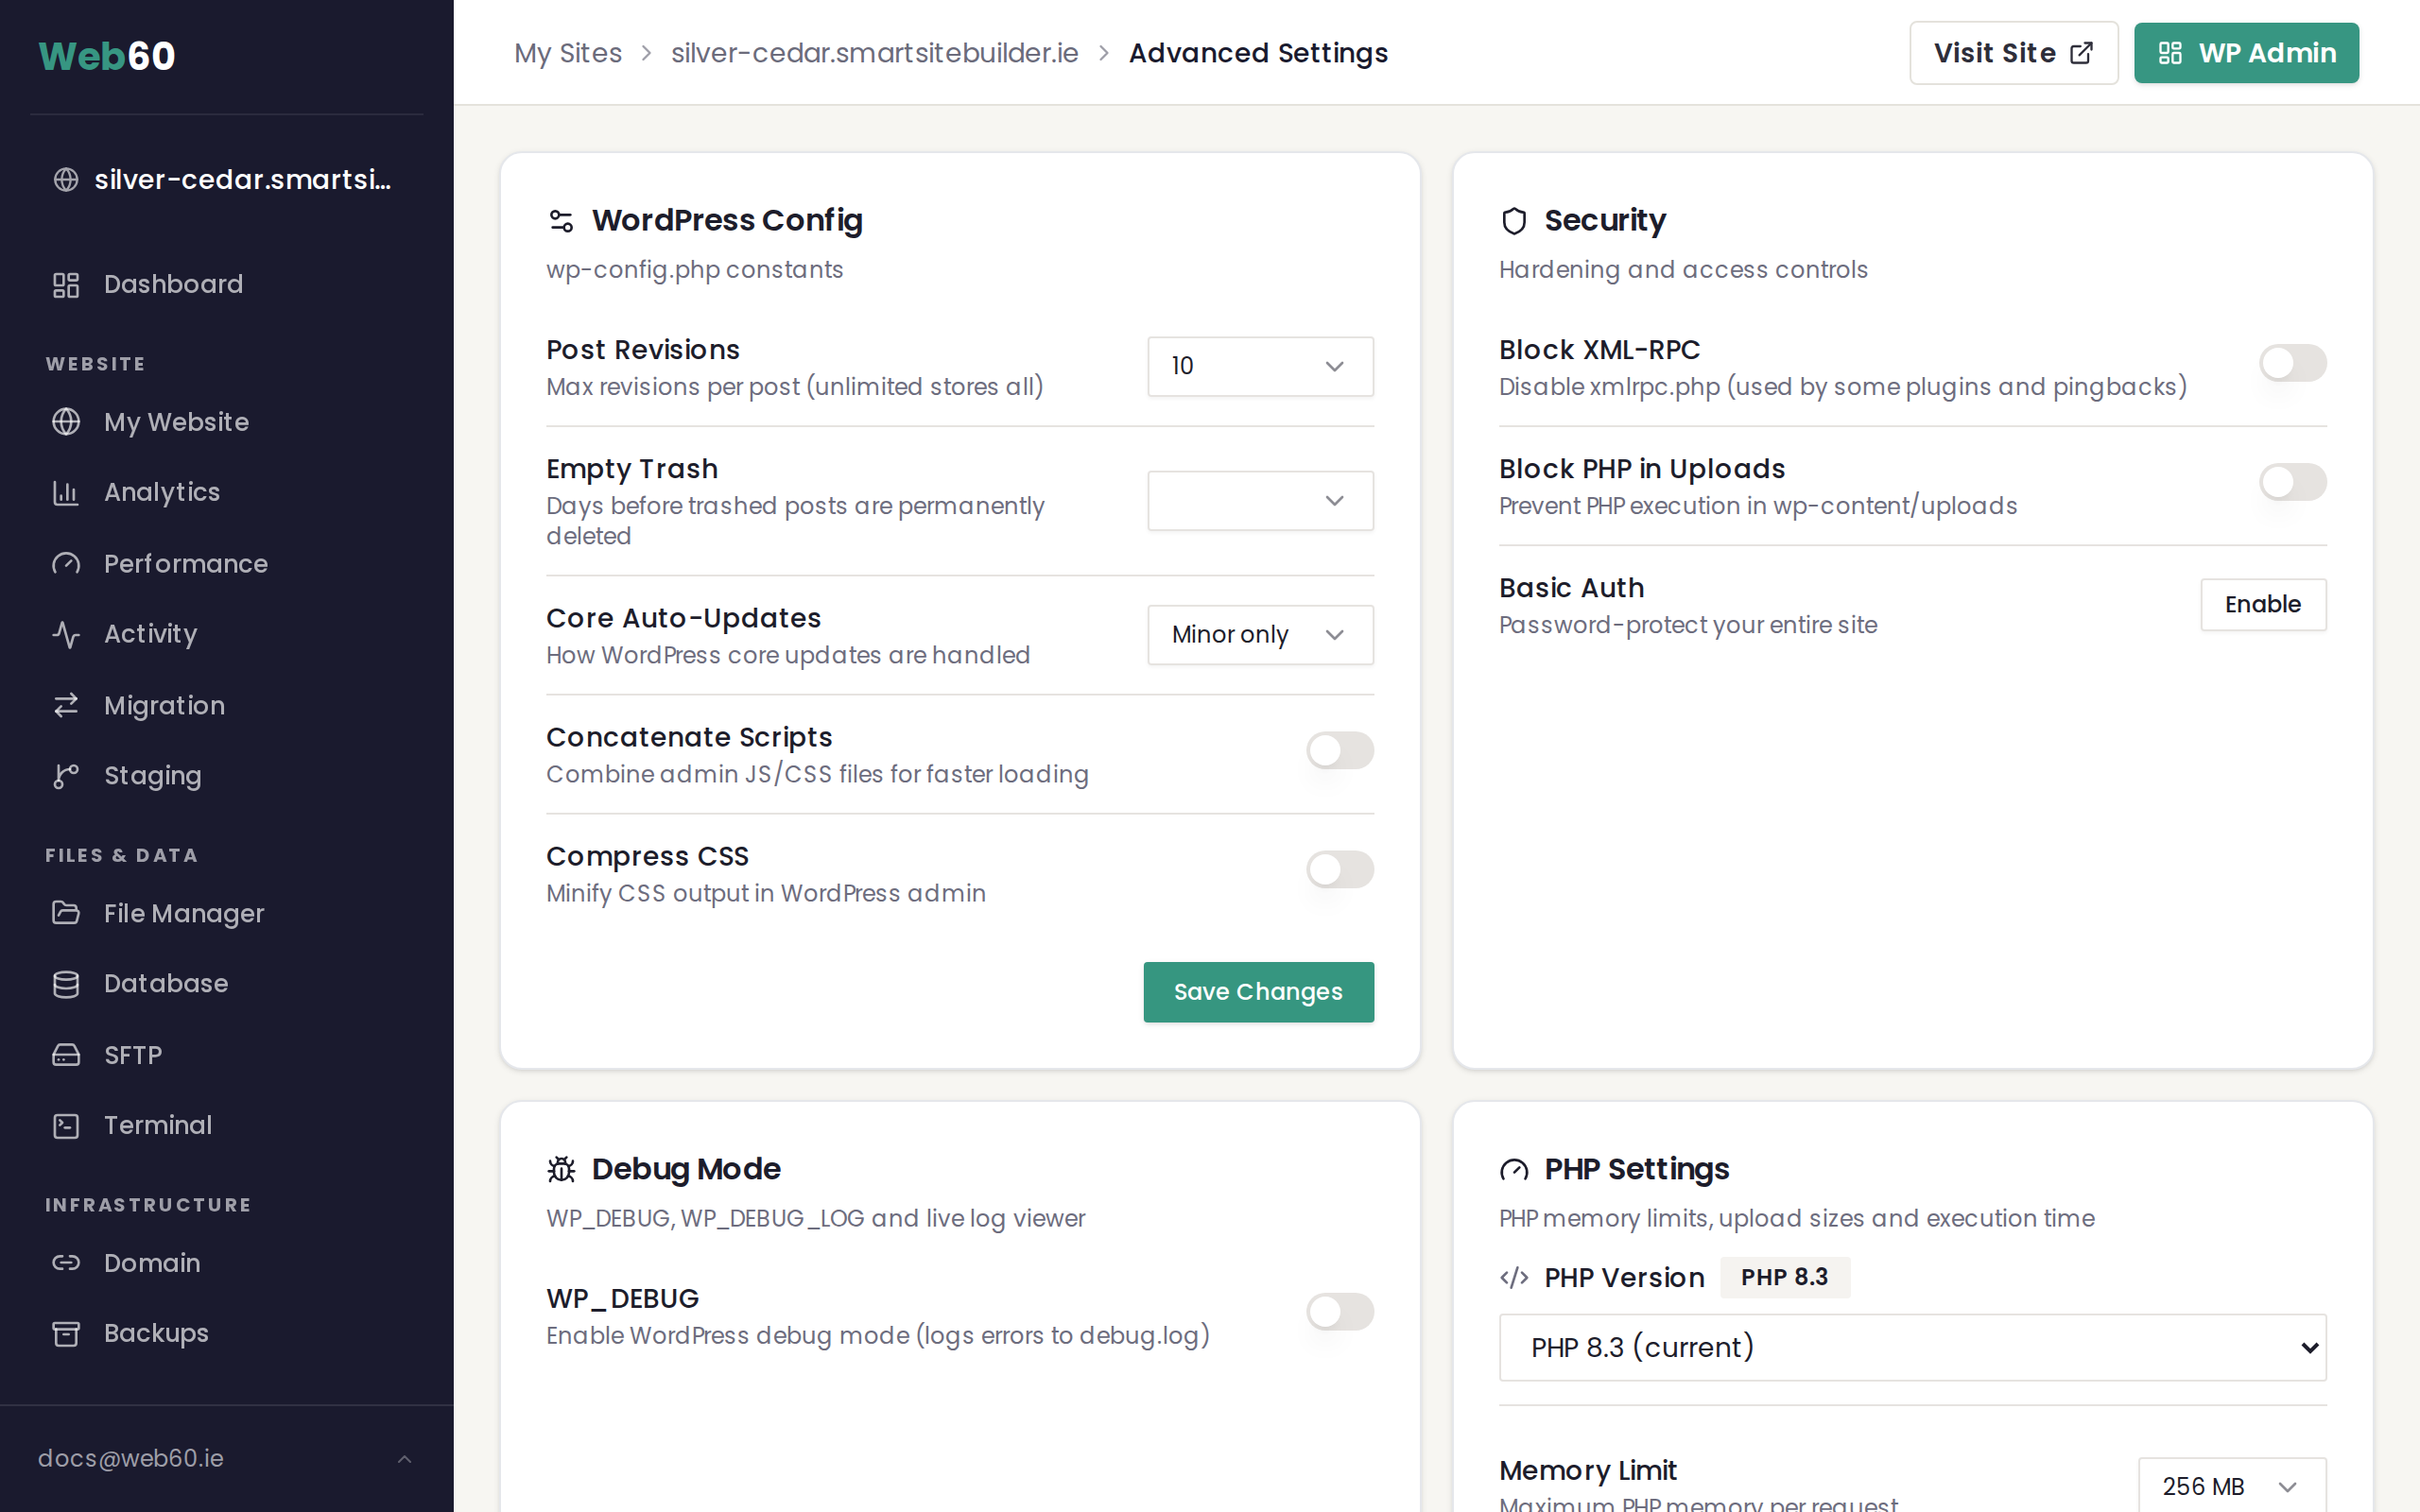Open SFTP settings from sidebar
The image size is (2420, 1512).
coord(132,1054)
